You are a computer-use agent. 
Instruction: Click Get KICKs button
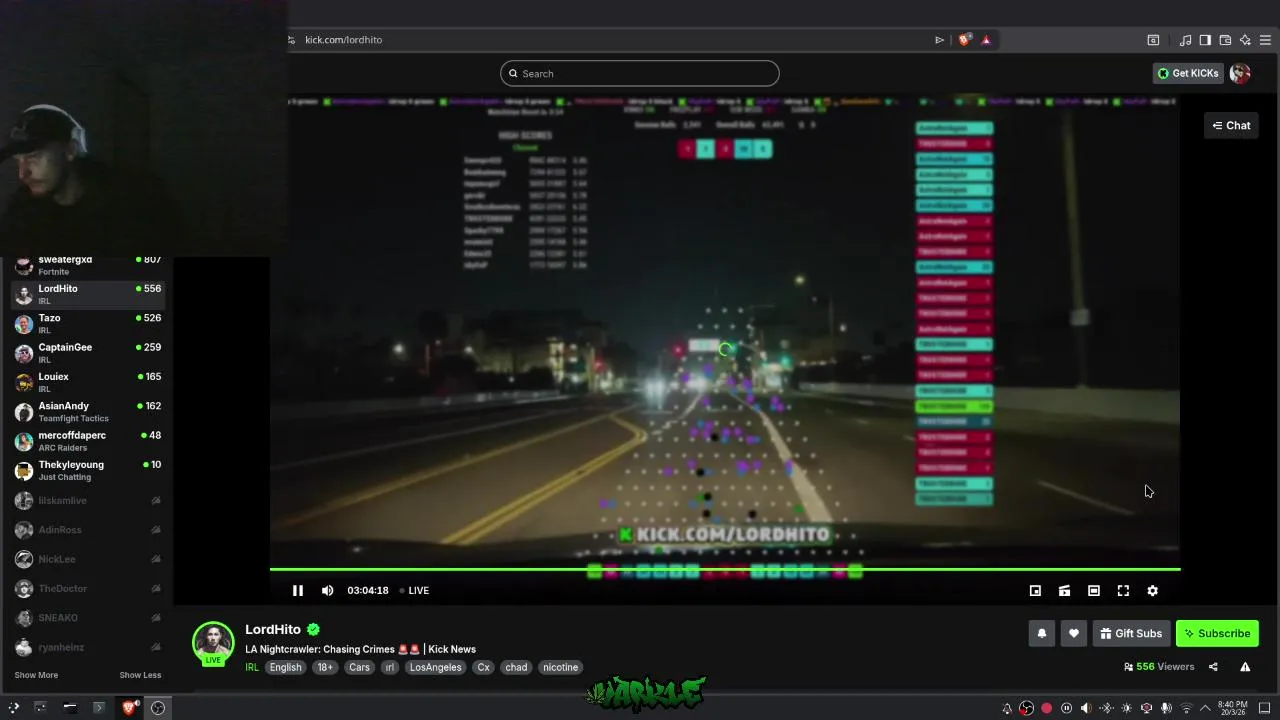pos(1188,73)
